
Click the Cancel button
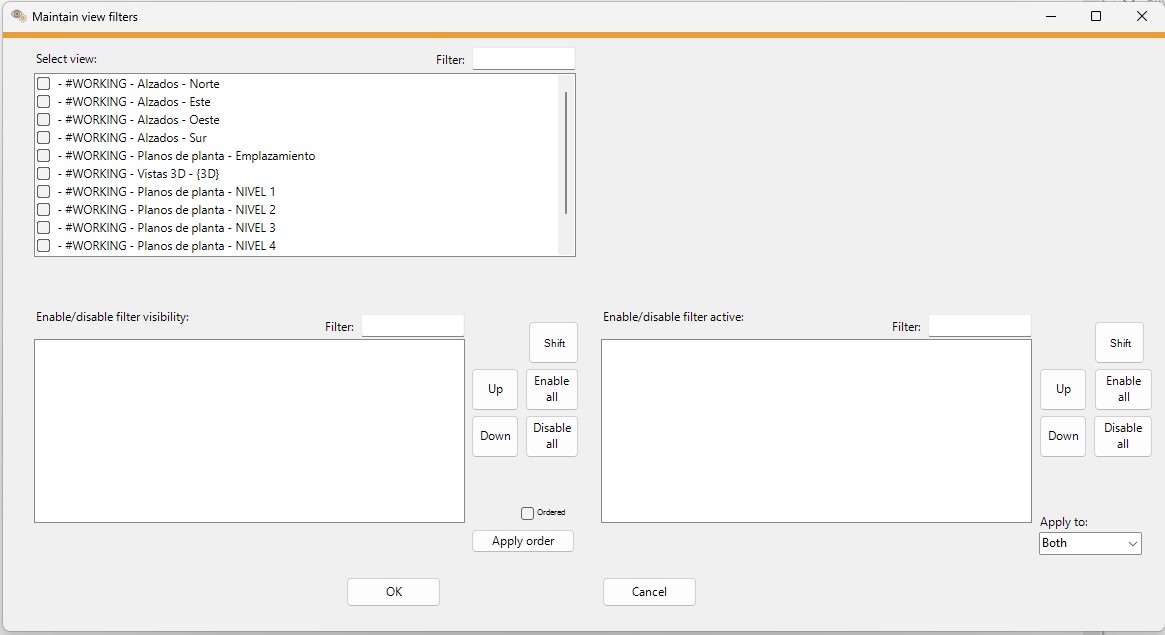click(x=648, y=591)
